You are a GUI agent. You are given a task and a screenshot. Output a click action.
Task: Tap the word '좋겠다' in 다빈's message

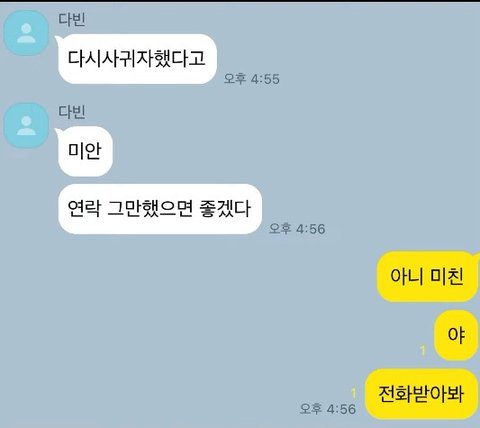225,209
